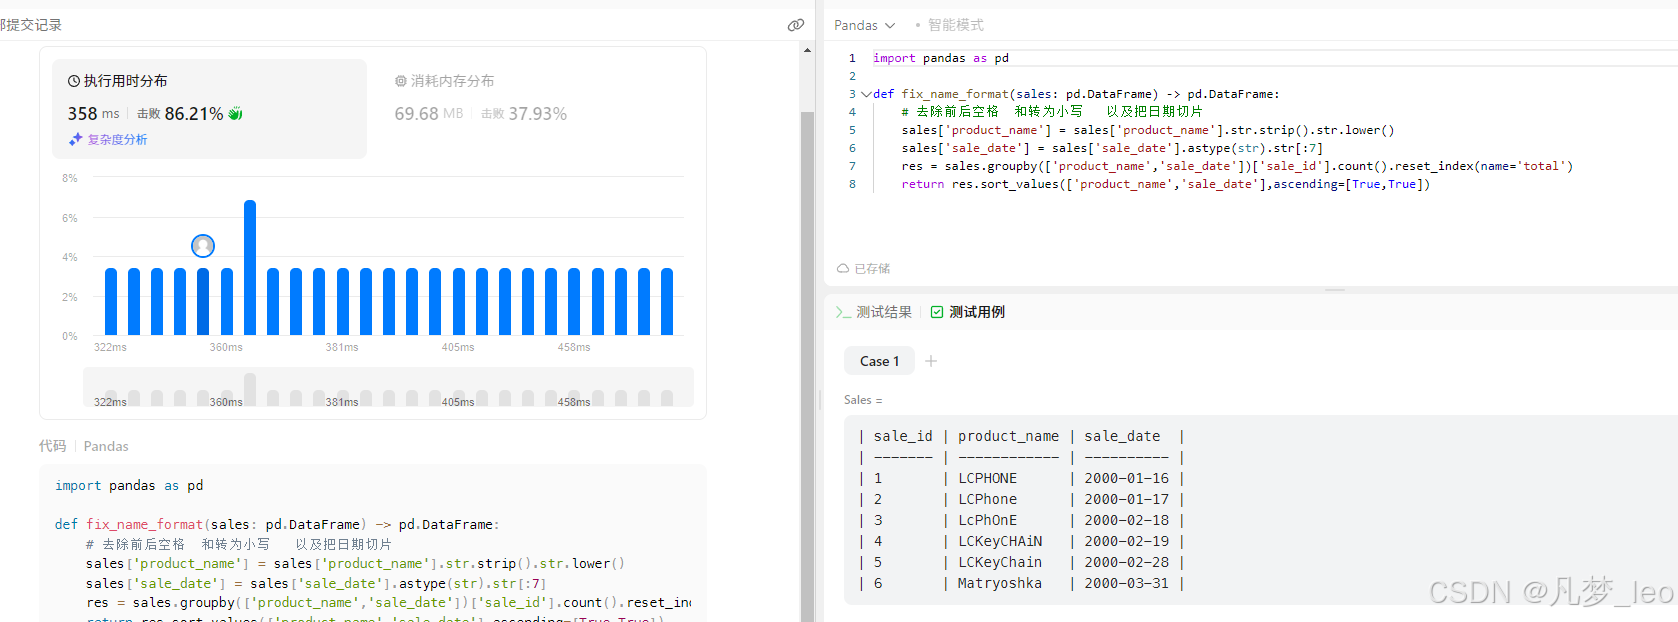Add a new test case with plus icon

coord(931,361)
